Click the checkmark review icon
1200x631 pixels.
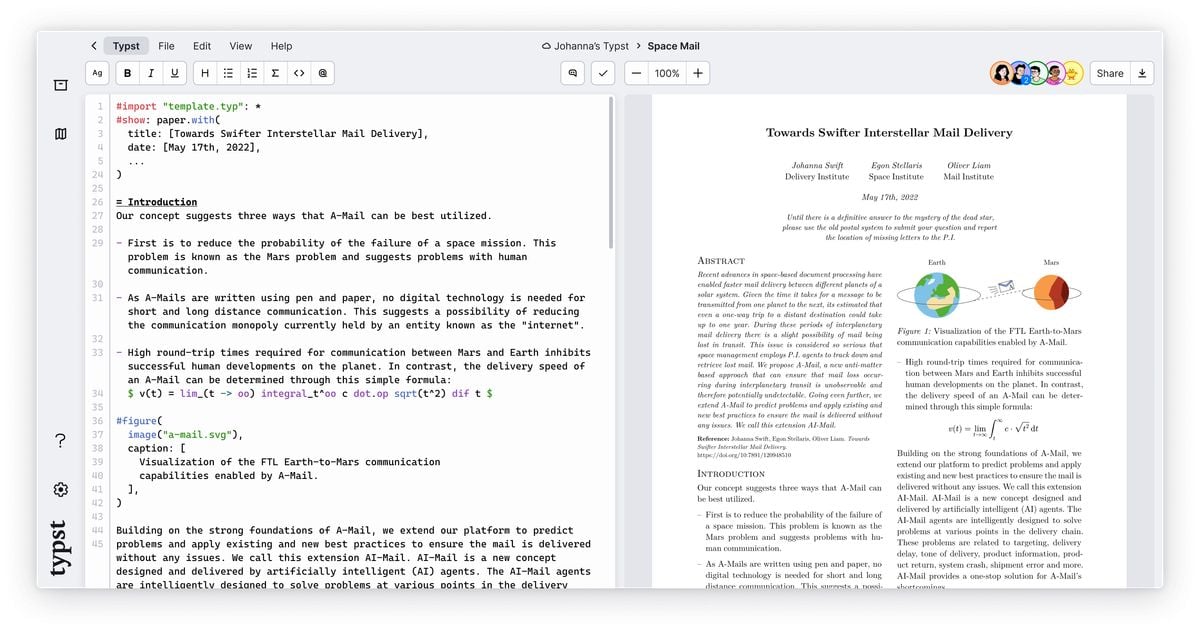602,73
